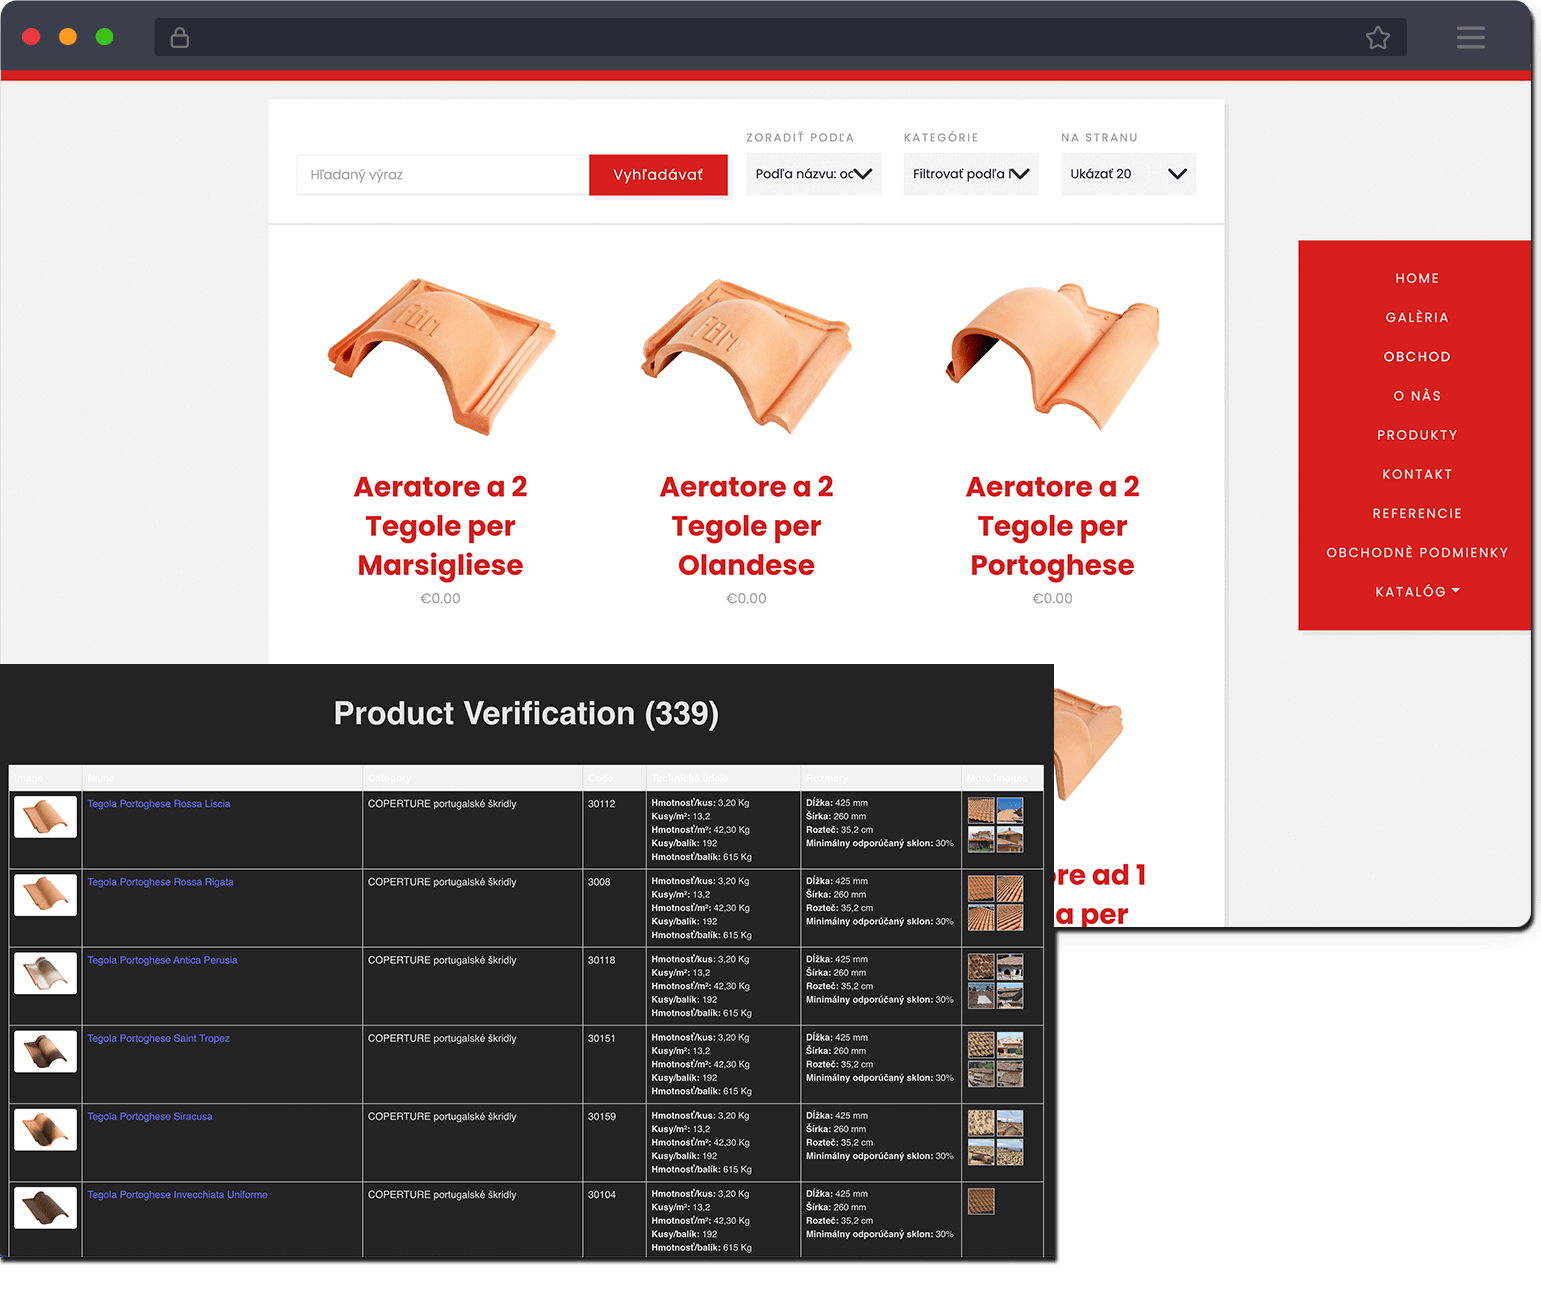Screen dimensions: 1541x1292
Task: Open Tegola Portoghese Antica Perusia link
Action: click(x=162, y=960)
